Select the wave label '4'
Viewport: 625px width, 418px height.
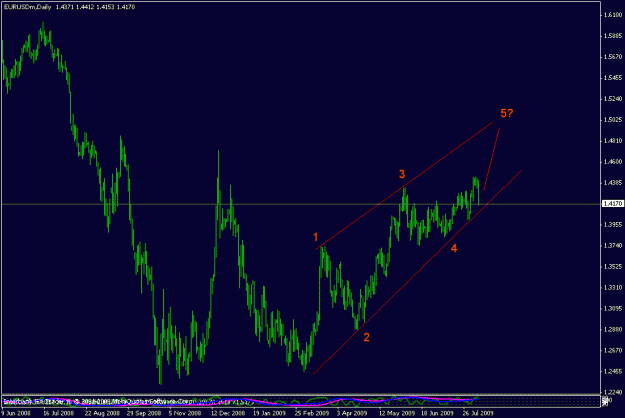point(454,248)
